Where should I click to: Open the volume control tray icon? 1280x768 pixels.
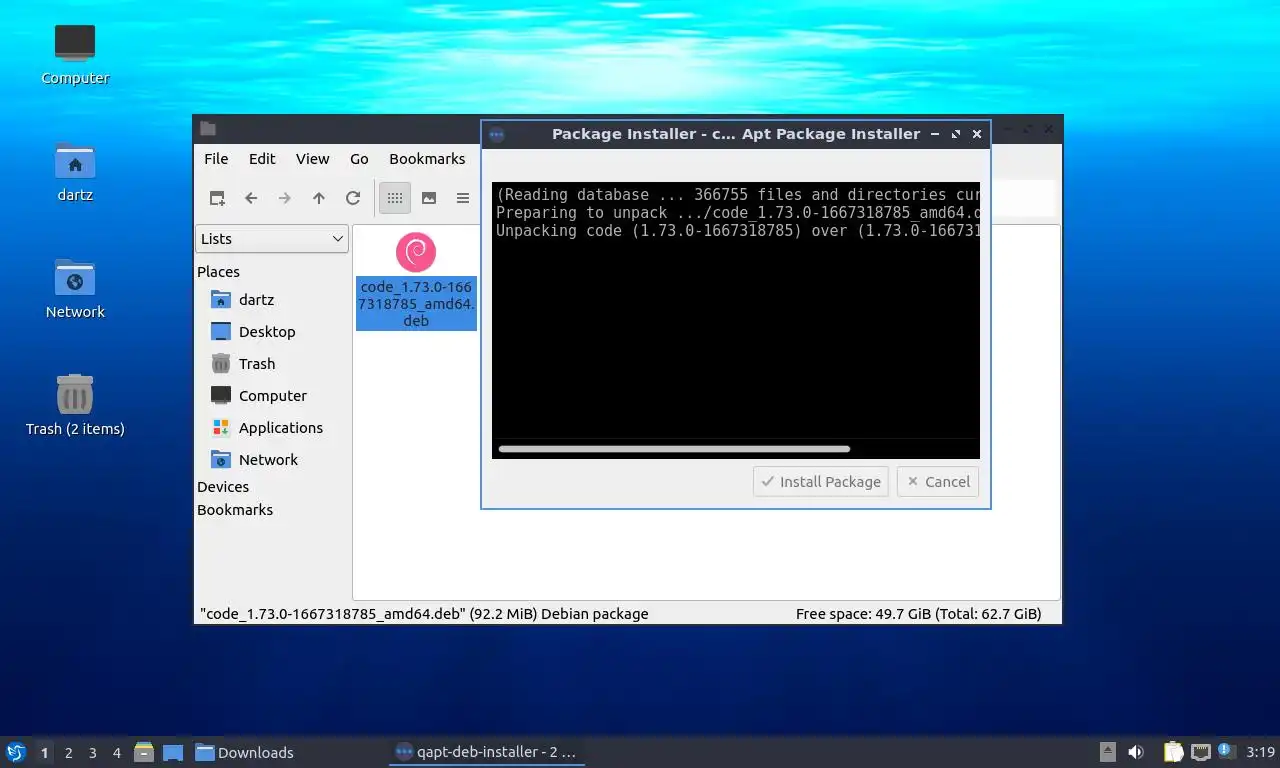(1136, 752)
